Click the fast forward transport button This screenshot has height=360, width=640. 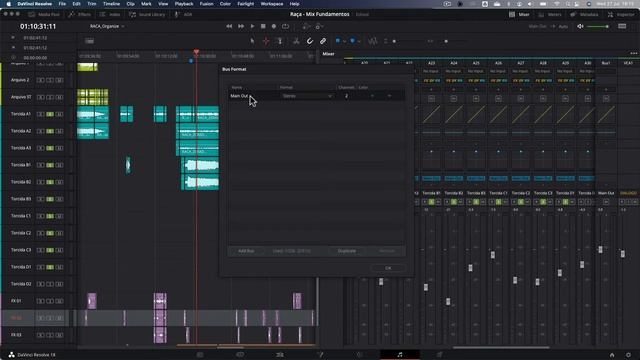pyautogui.click(x=241, y=26)
